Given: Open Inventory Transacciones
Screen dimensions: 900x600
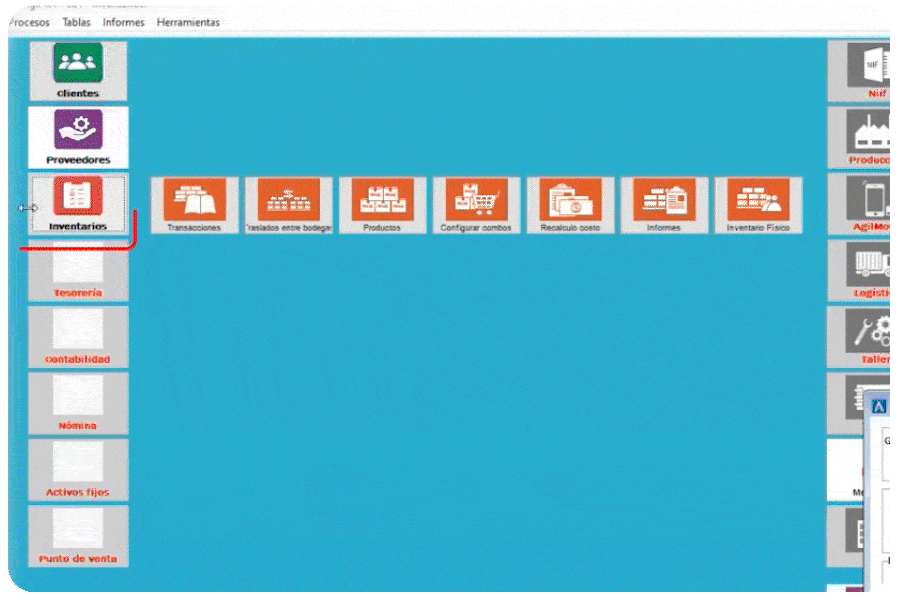Looking at the screenshot, I should (x=195, y=204).
